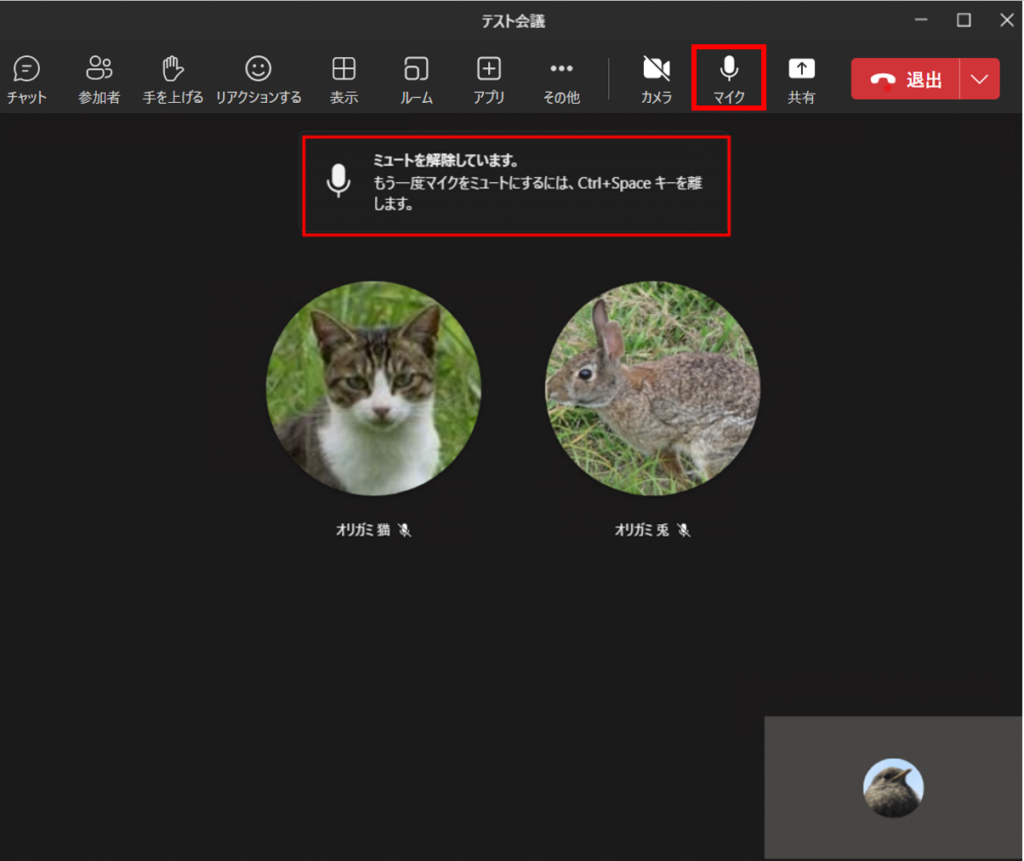Raise hand with 手を上げる
Image resolution: width=1024 pixels, height=861 pixels.
[x=173, y=79]
